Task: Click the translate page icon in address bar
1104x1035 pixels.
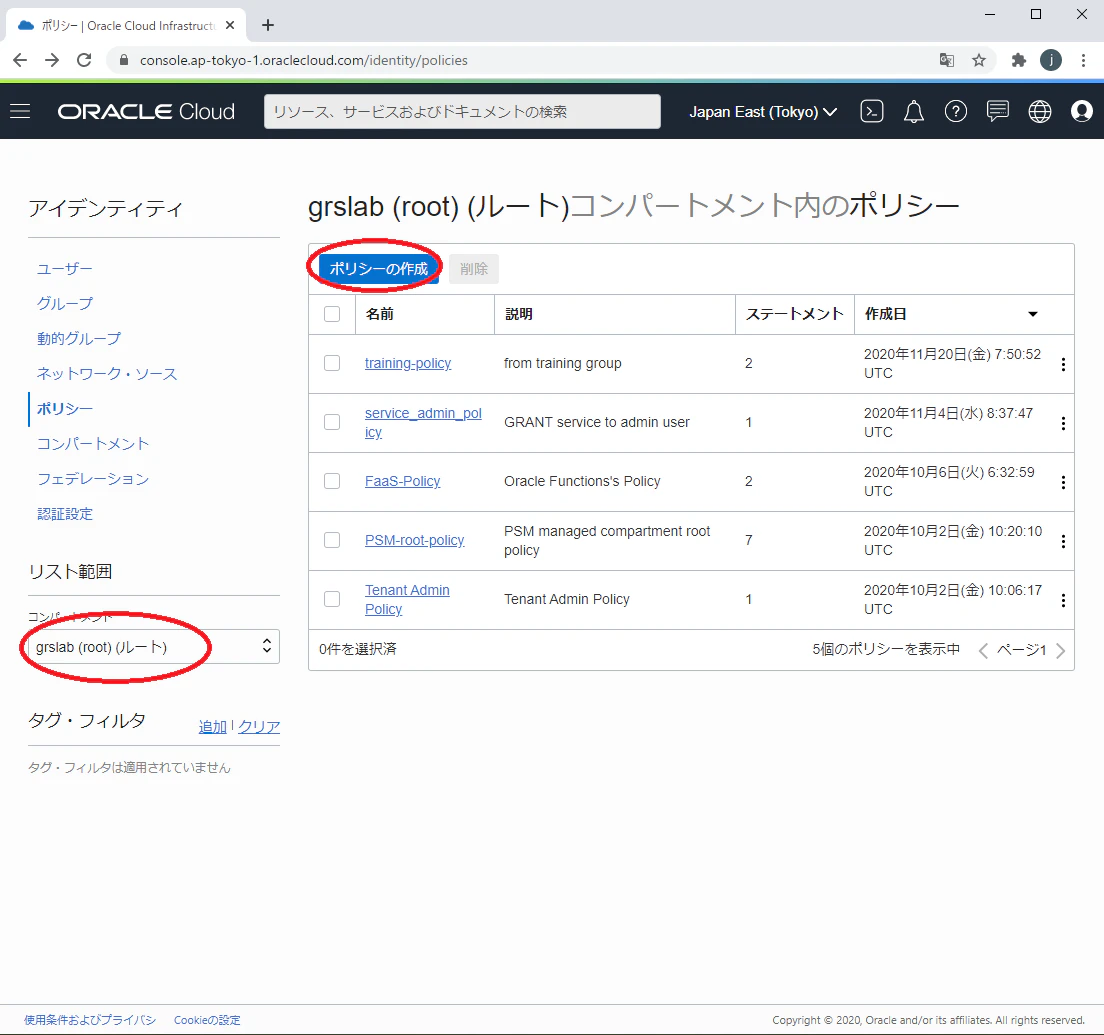Action: click(x=947, y=61)
